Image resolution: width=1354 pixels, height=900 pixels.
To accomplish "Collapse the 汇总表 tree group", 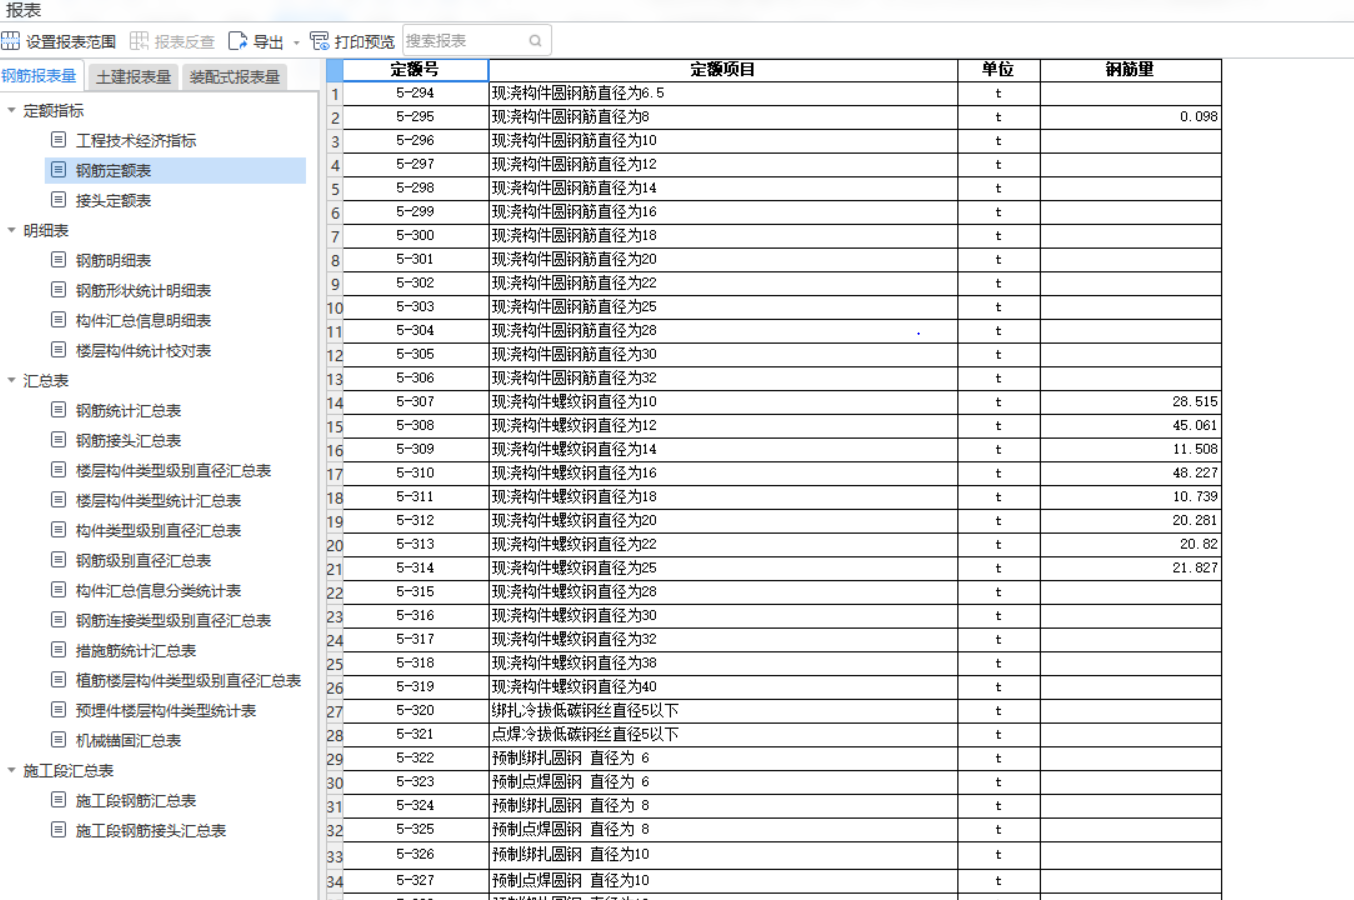I will [x=11, y=381].
